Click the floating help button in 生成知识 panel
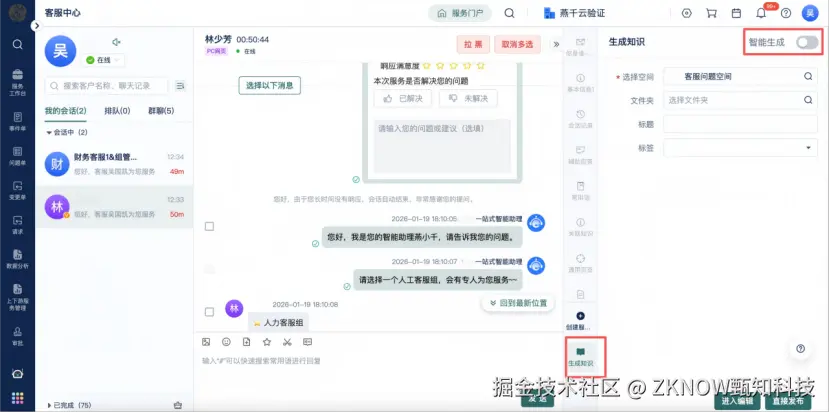Screen dimensions: 829x413 (800, 348)
